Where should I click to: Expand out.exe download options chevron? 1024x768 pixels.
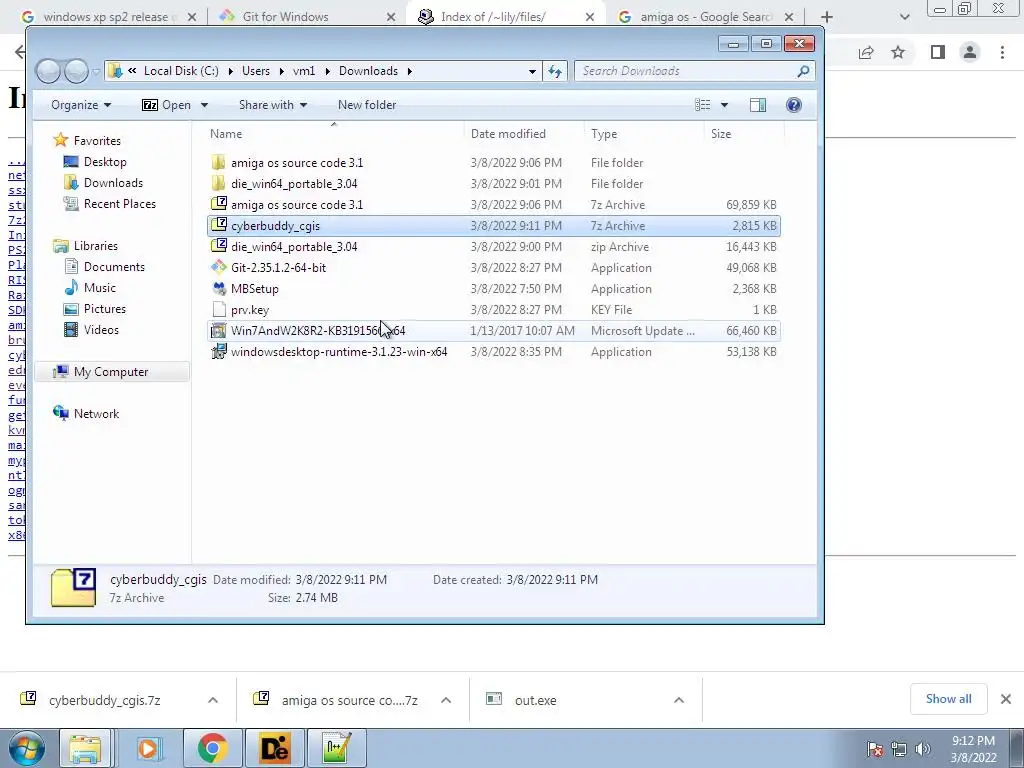pyautogui.click(x=679, y=700)
